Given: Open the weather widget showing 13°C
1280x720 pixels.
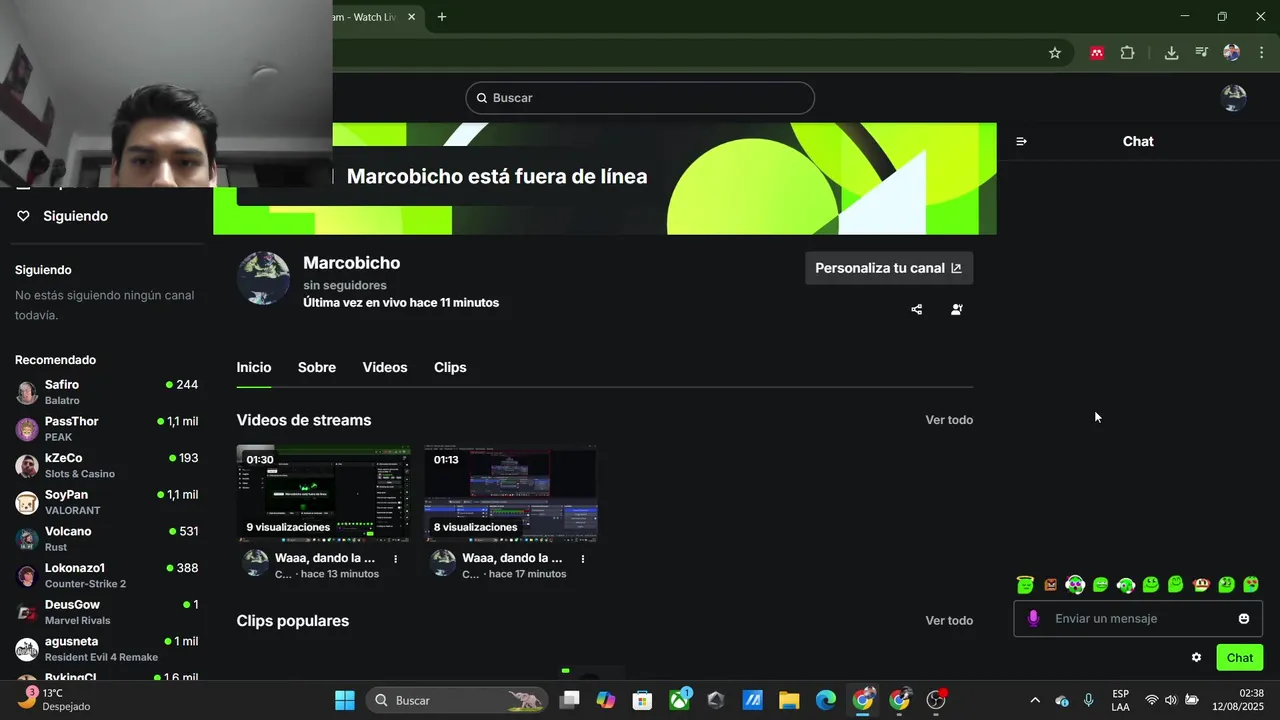Looking at the screenshot, I should click(54, 699).
